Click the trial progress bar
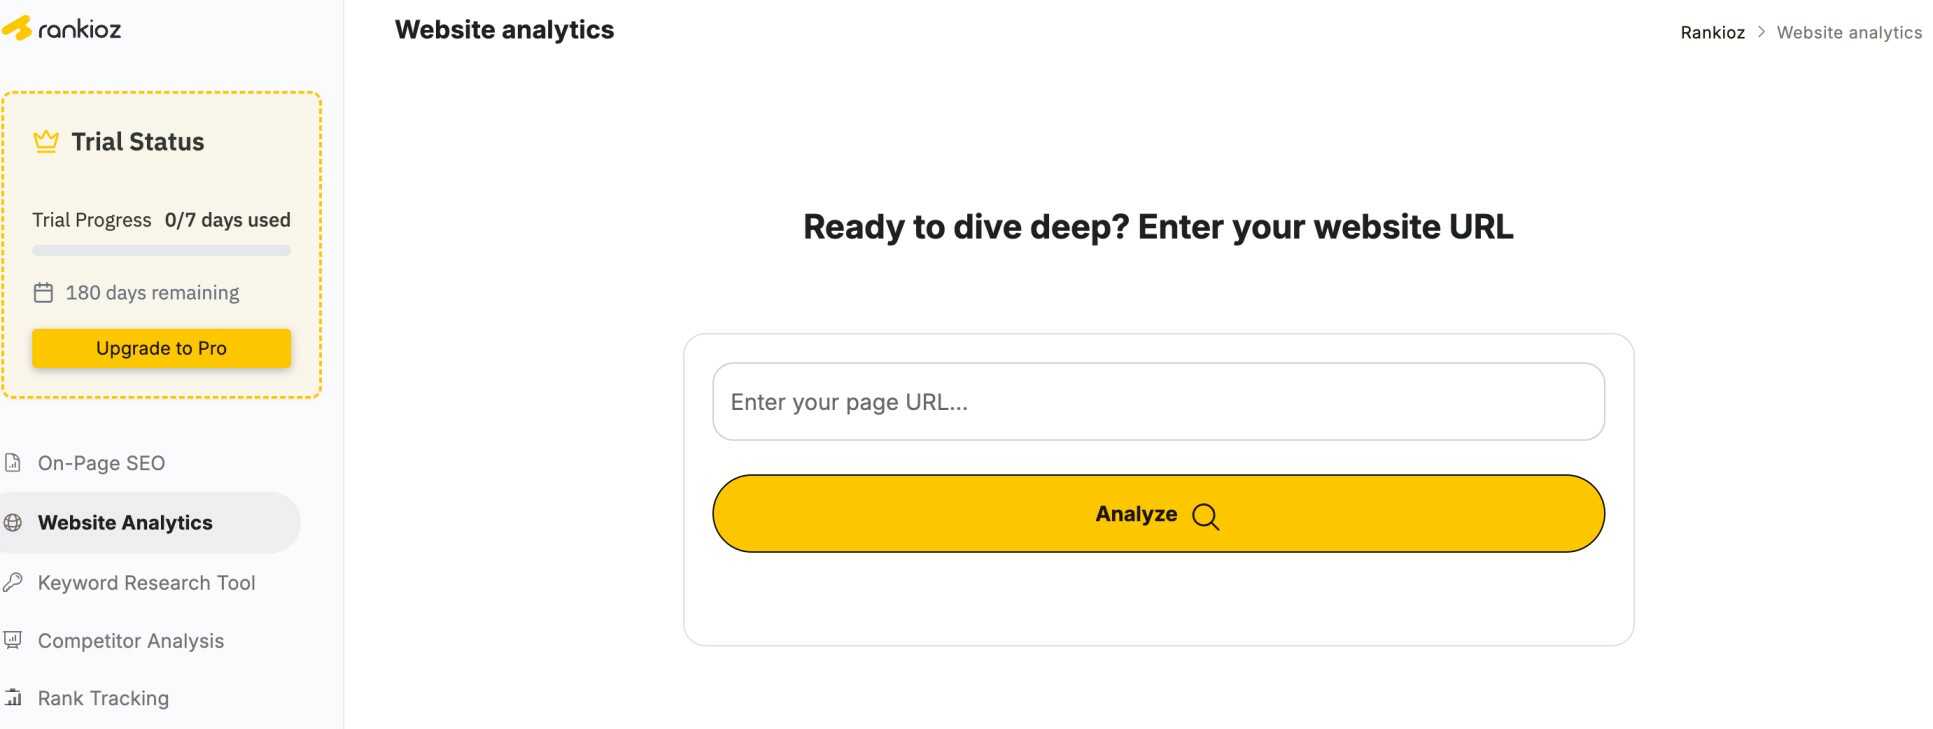 coord(161,250)
